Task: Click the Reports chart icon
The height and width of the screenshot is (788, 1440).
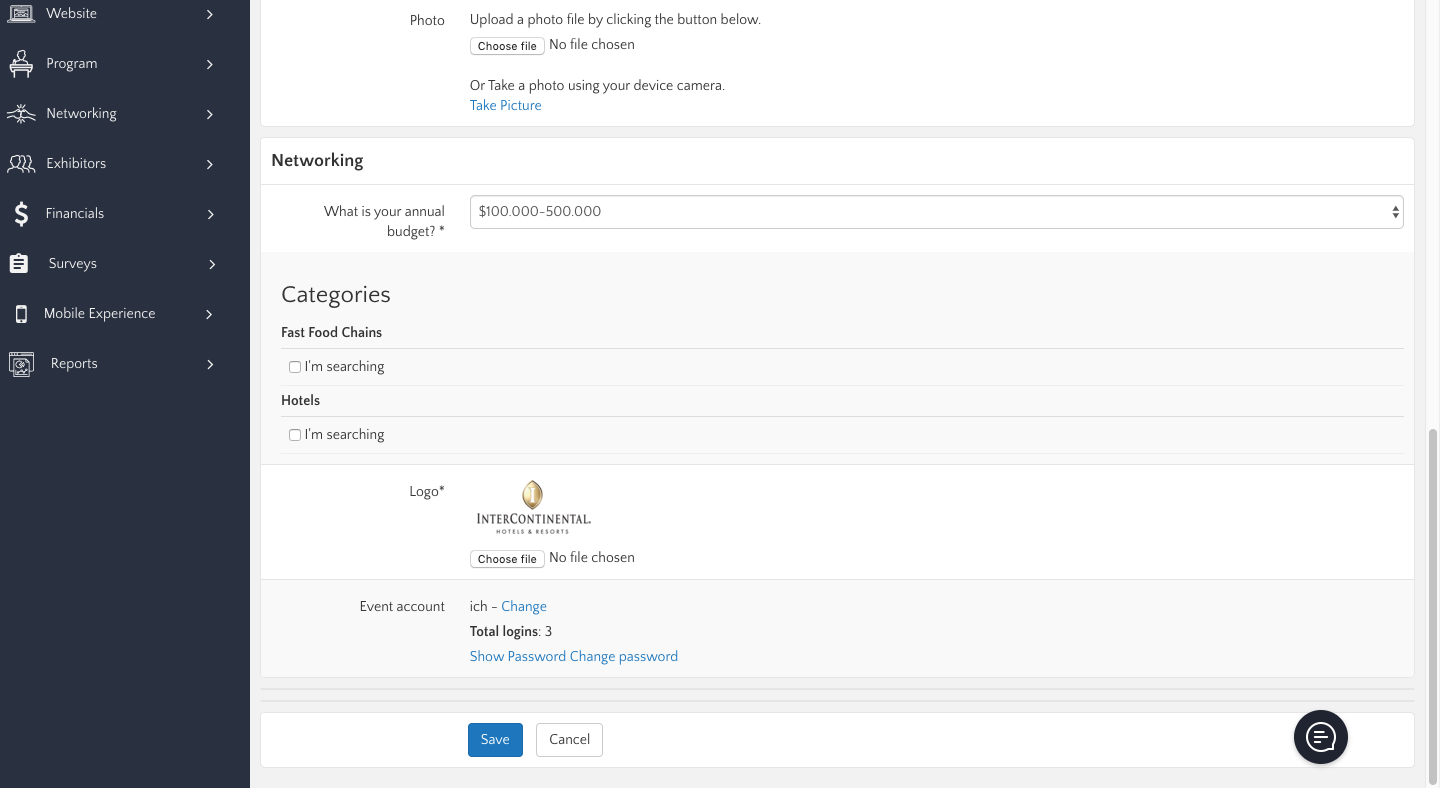Action: (21, 364)
